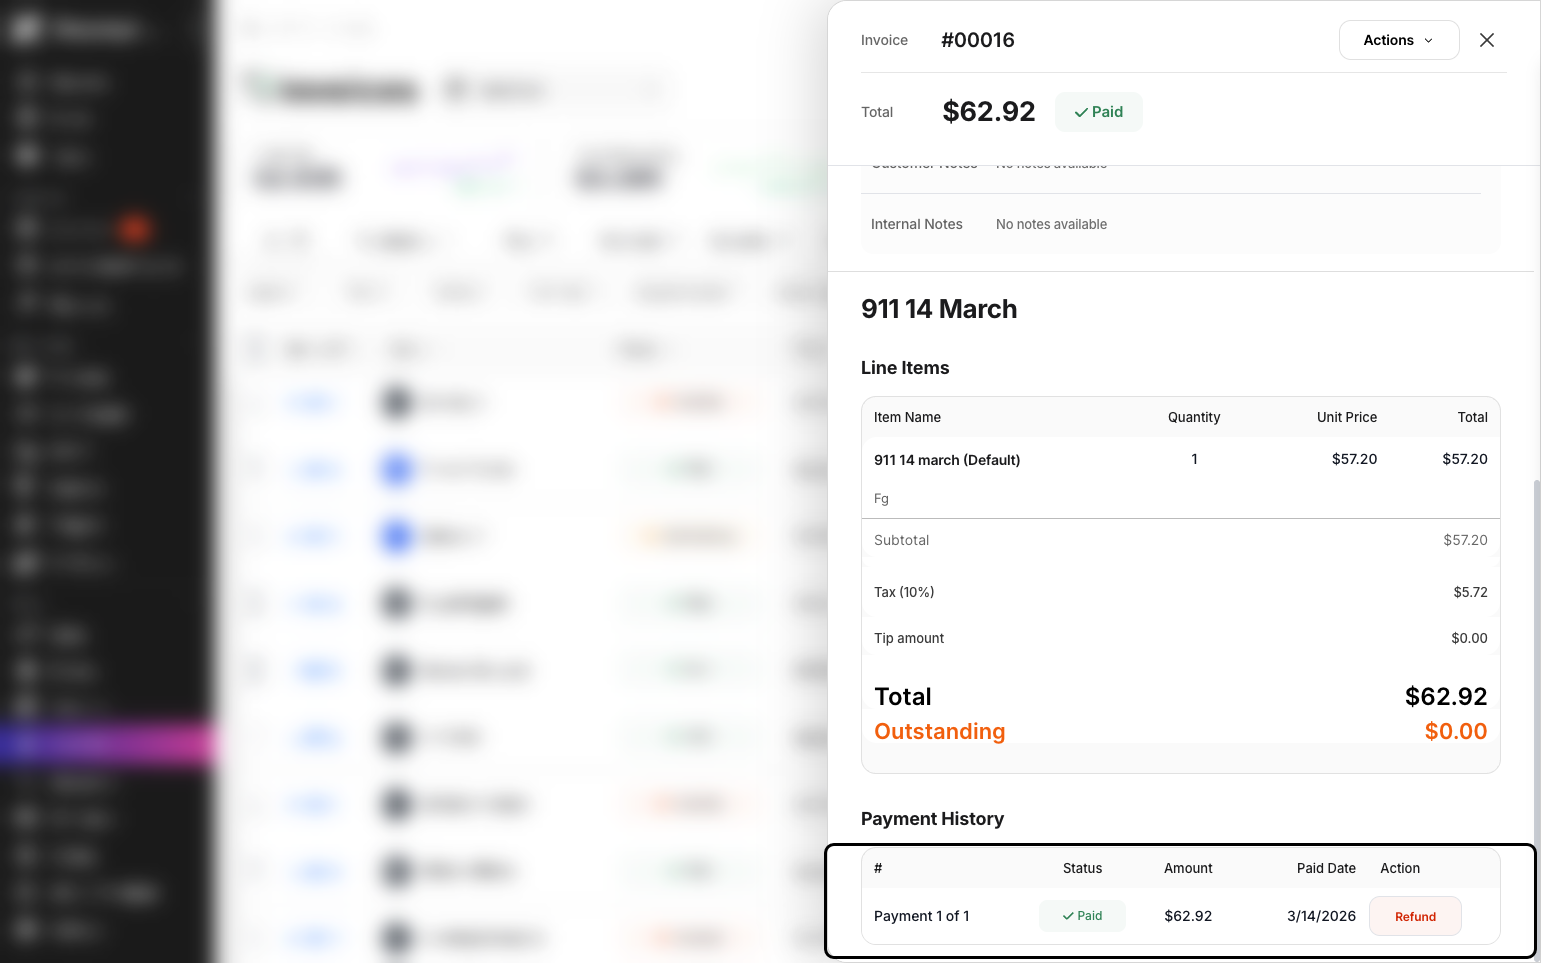Image resolution: width=1541 pixels, height=963 pixels.
Task: Click the Item Name column header
Action: point(907,417)
